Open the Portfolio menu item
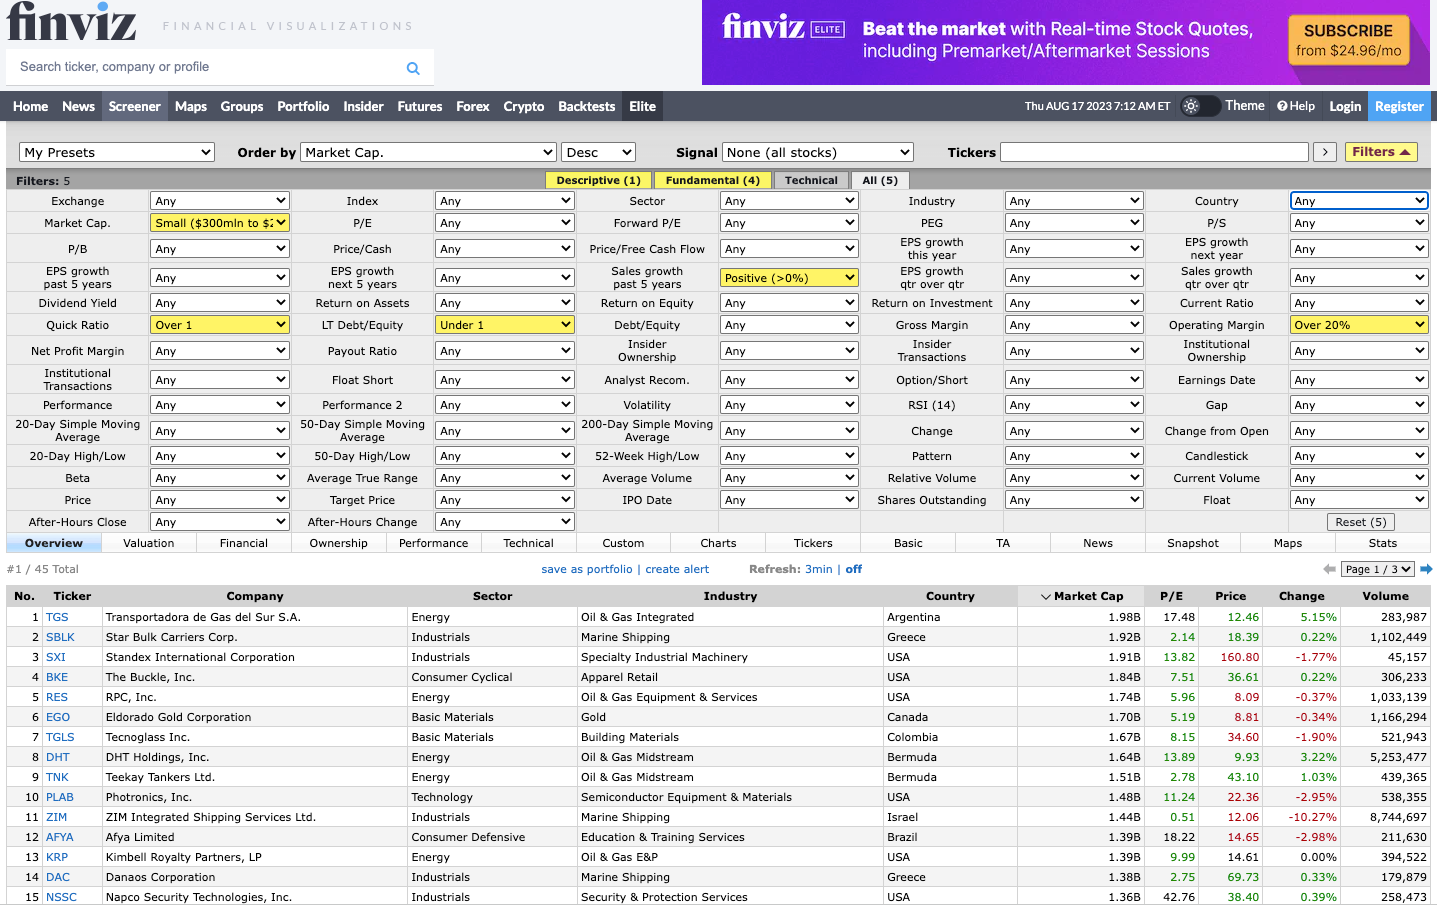The image size is (1437, 905). (303, 106)
